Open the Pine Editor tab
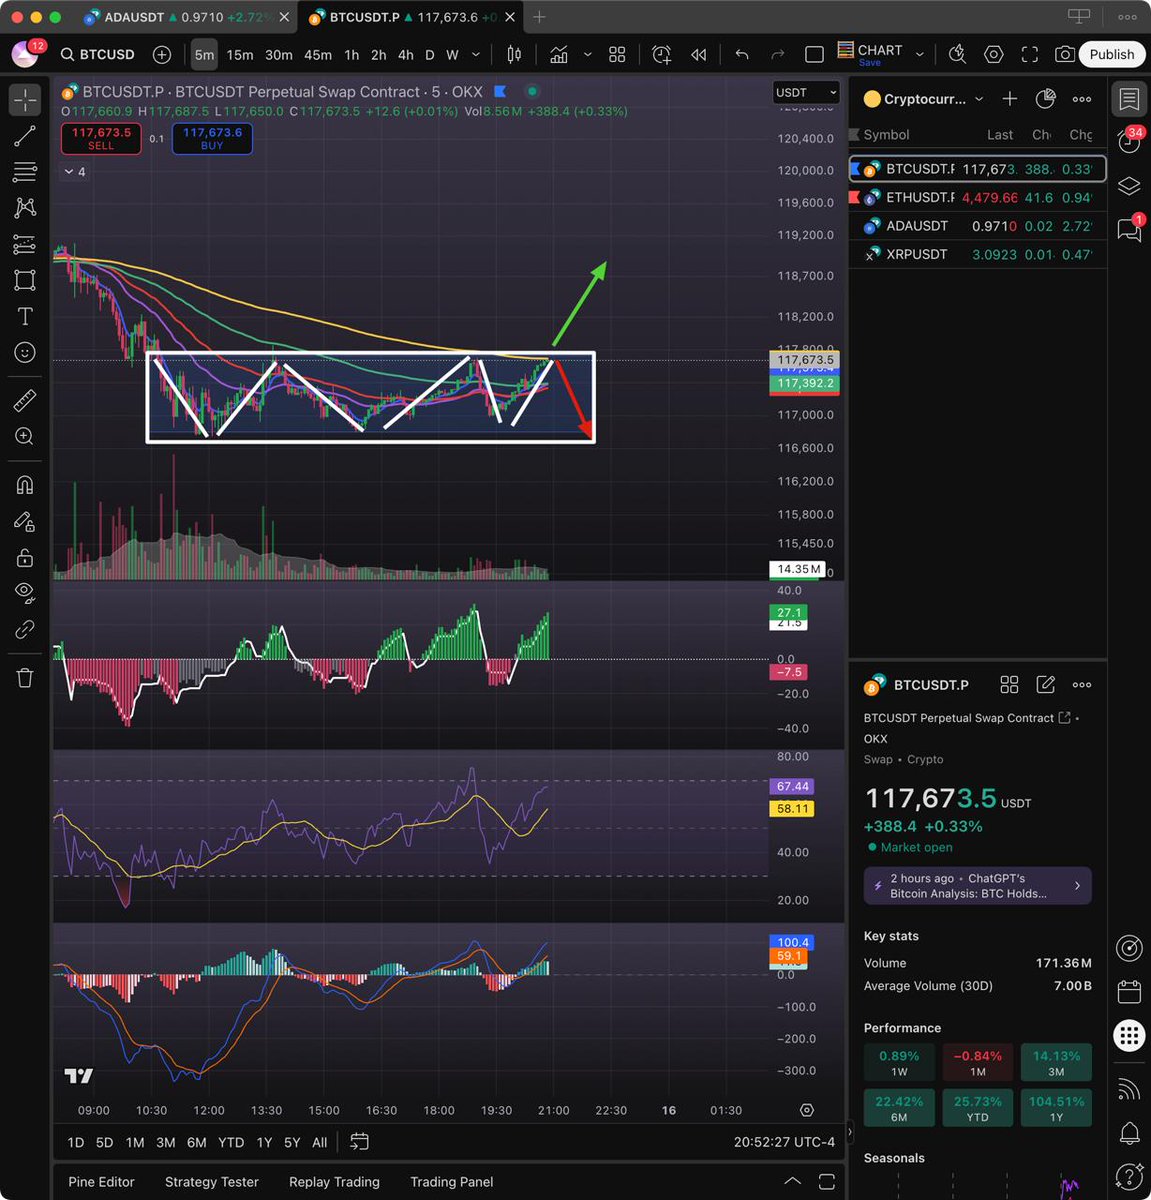 [101, 1182]
